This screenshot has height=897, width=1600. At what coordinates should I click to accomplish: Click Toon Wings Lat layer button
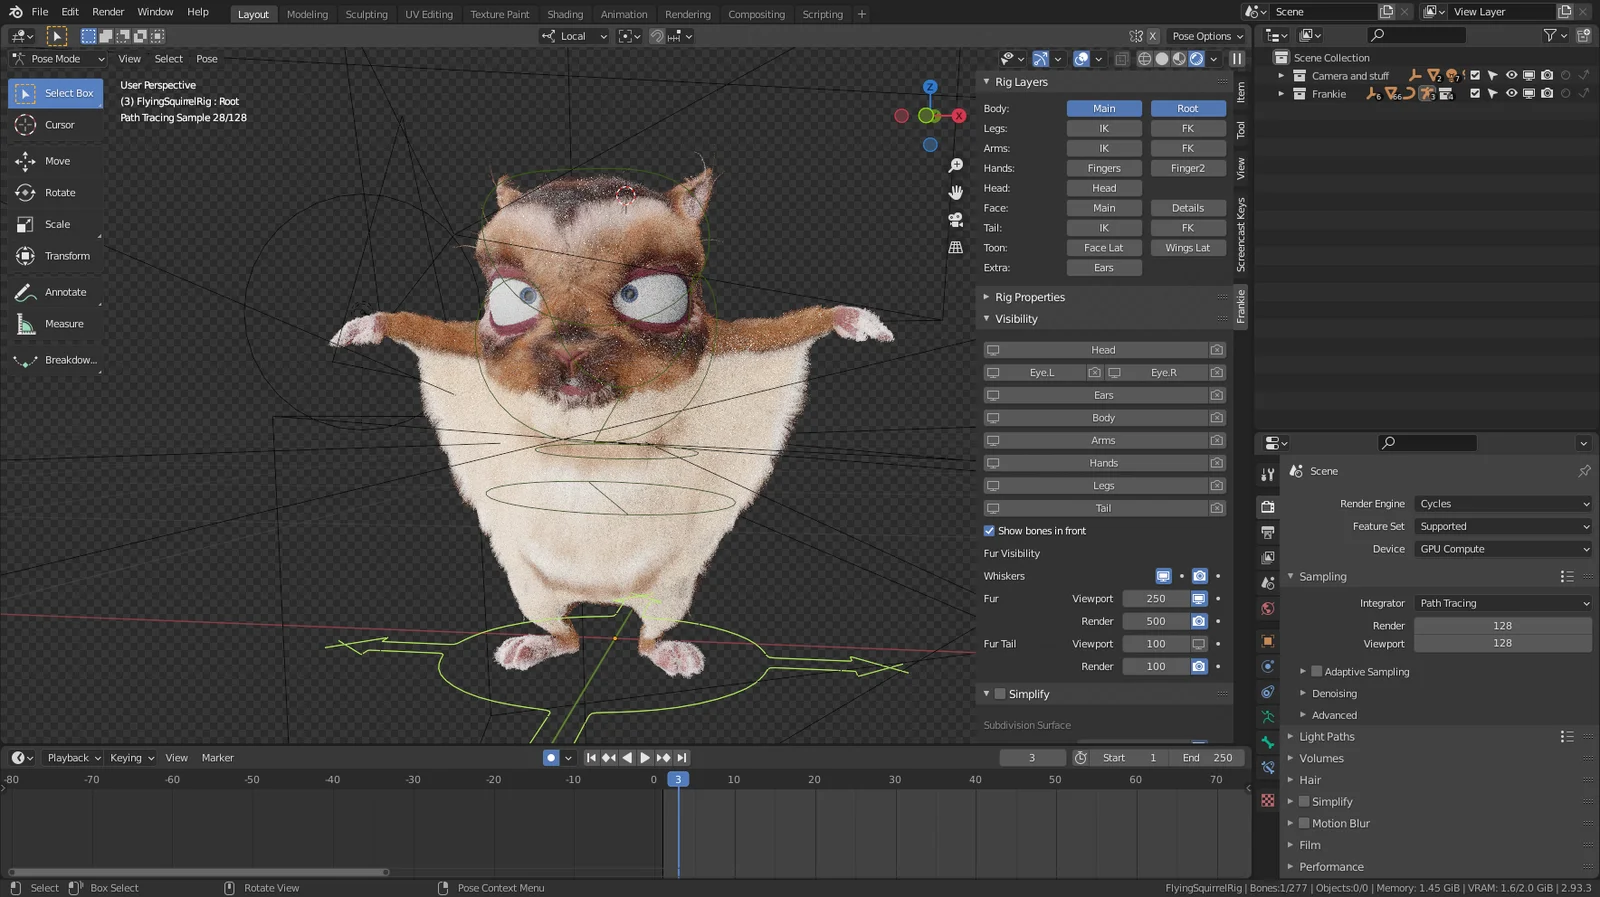point(1188,248)
